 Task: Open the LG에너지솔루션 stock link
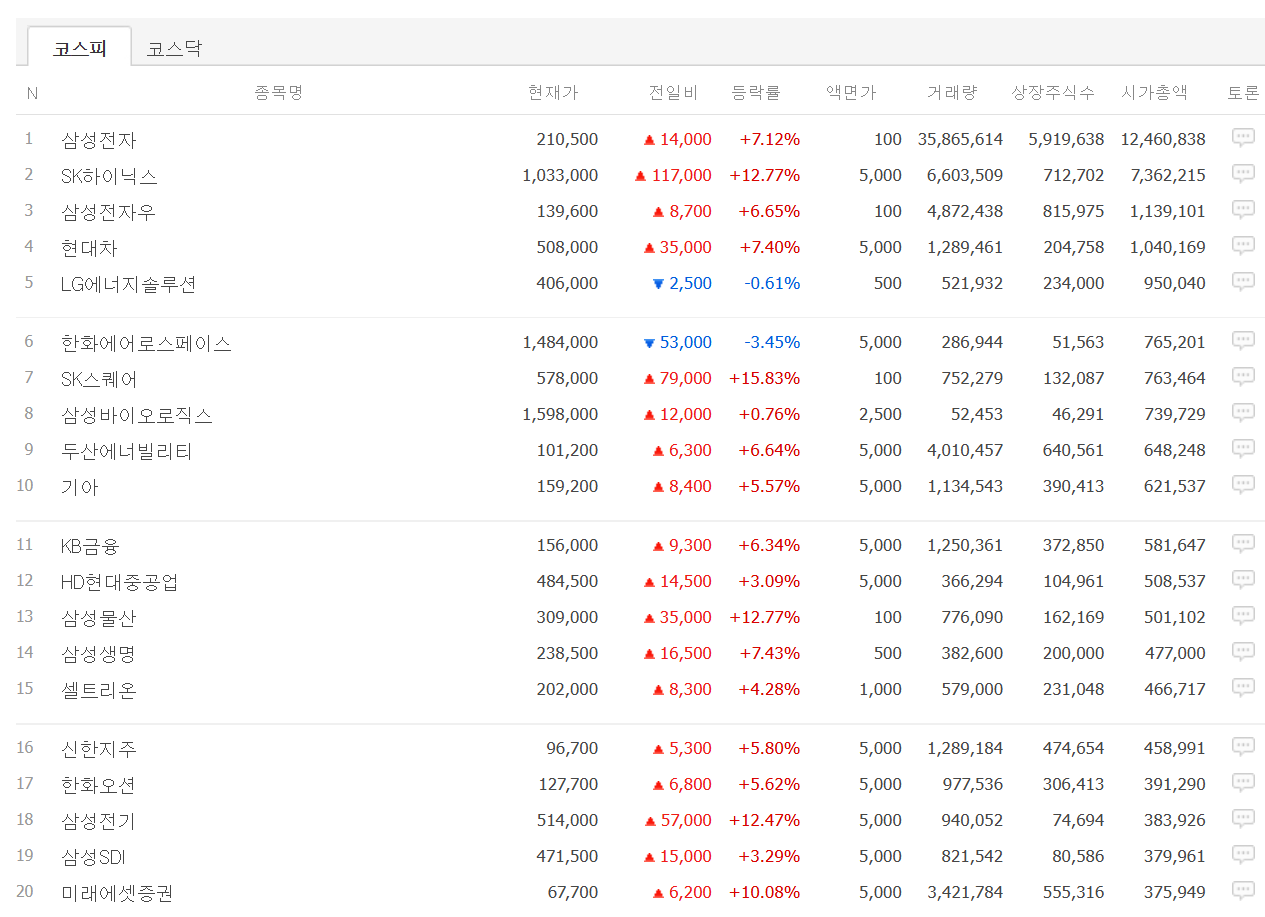coord(128,284)
